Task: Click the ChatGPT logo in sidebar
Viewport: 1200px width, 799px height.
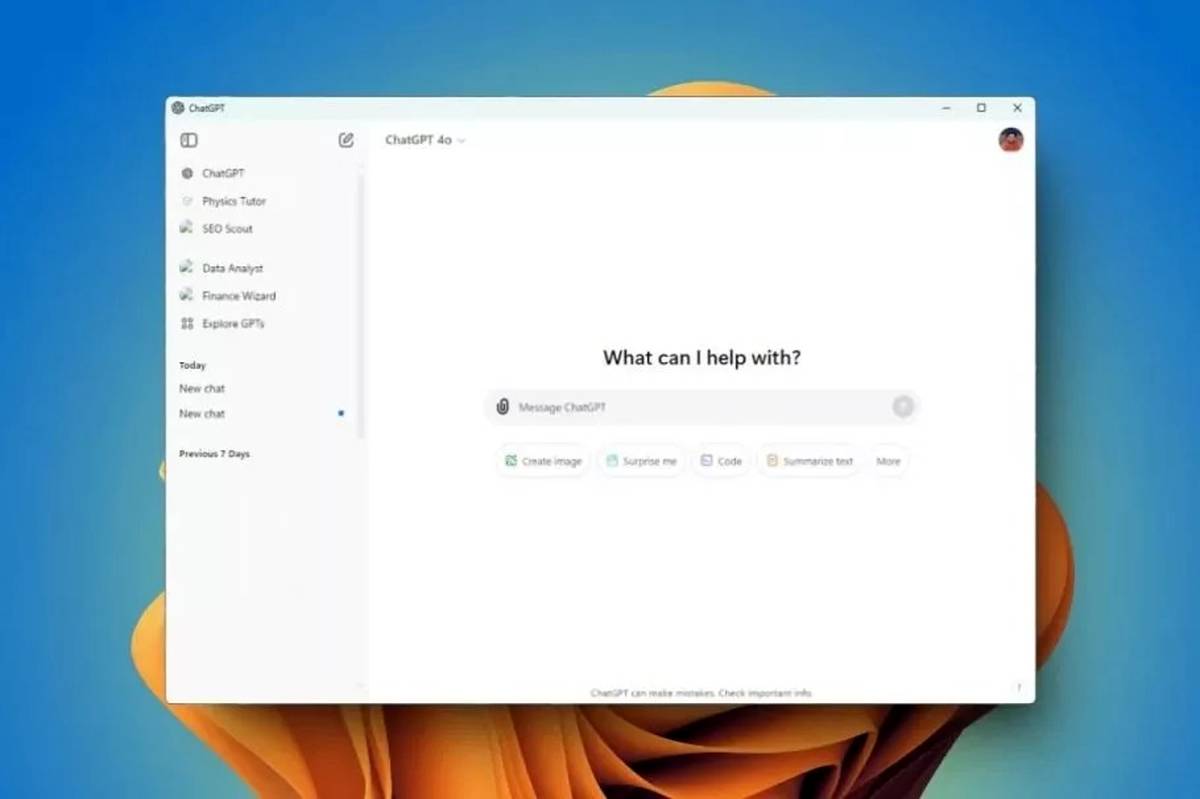Action: [187, 173]
